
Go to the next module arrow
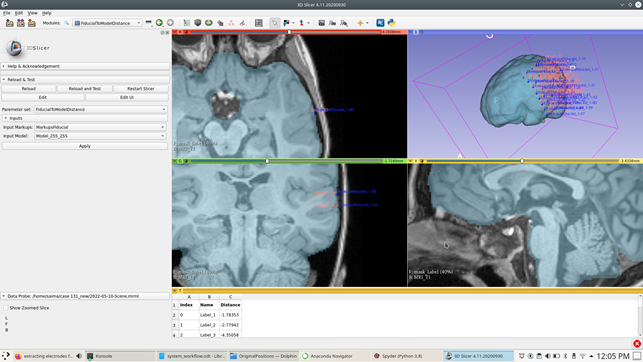tap(170, 23)
